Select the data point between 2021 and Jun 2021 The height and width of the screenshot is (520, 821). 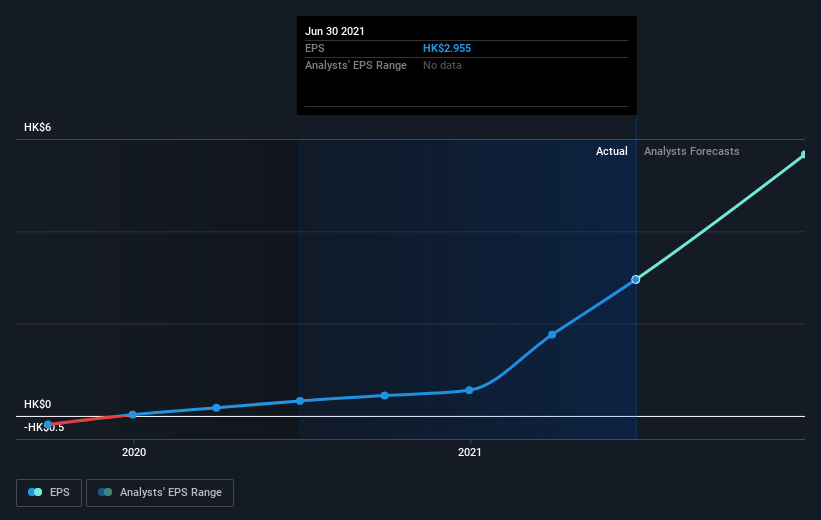[x=552, y=335]
